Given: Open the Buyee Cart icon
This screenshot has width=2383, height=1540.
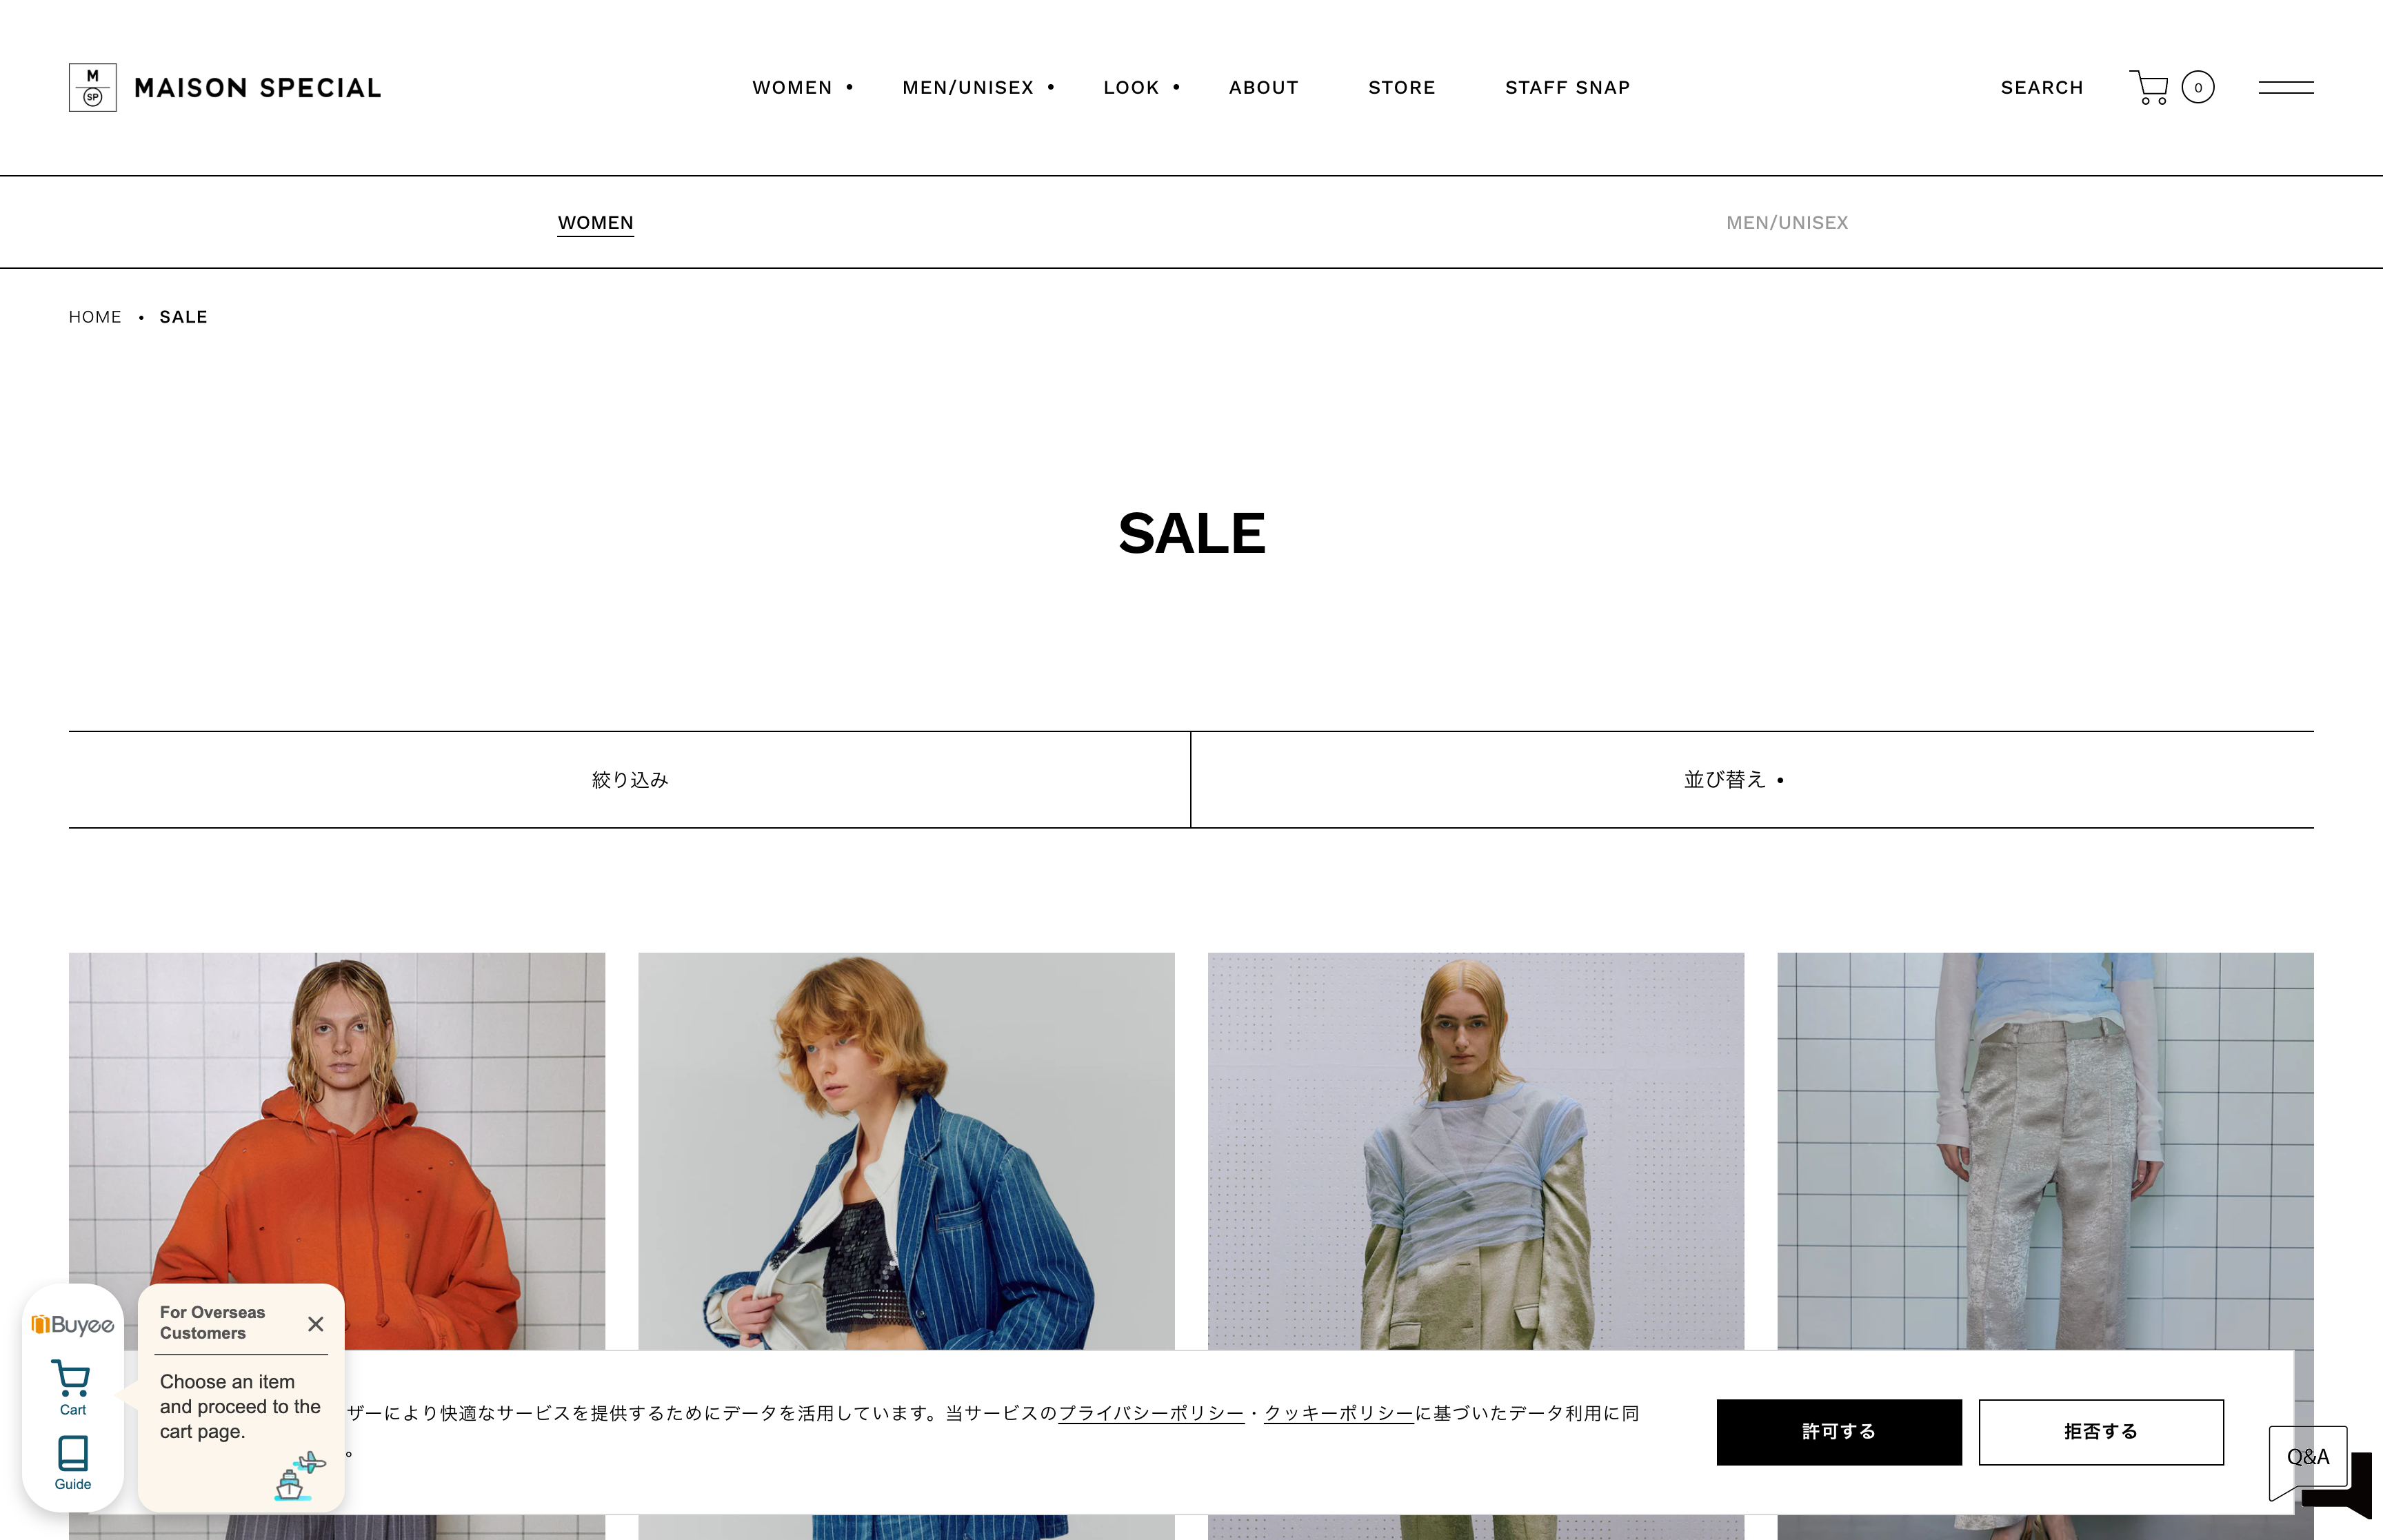Looking at the screenshot, I should pos(72,1387).
